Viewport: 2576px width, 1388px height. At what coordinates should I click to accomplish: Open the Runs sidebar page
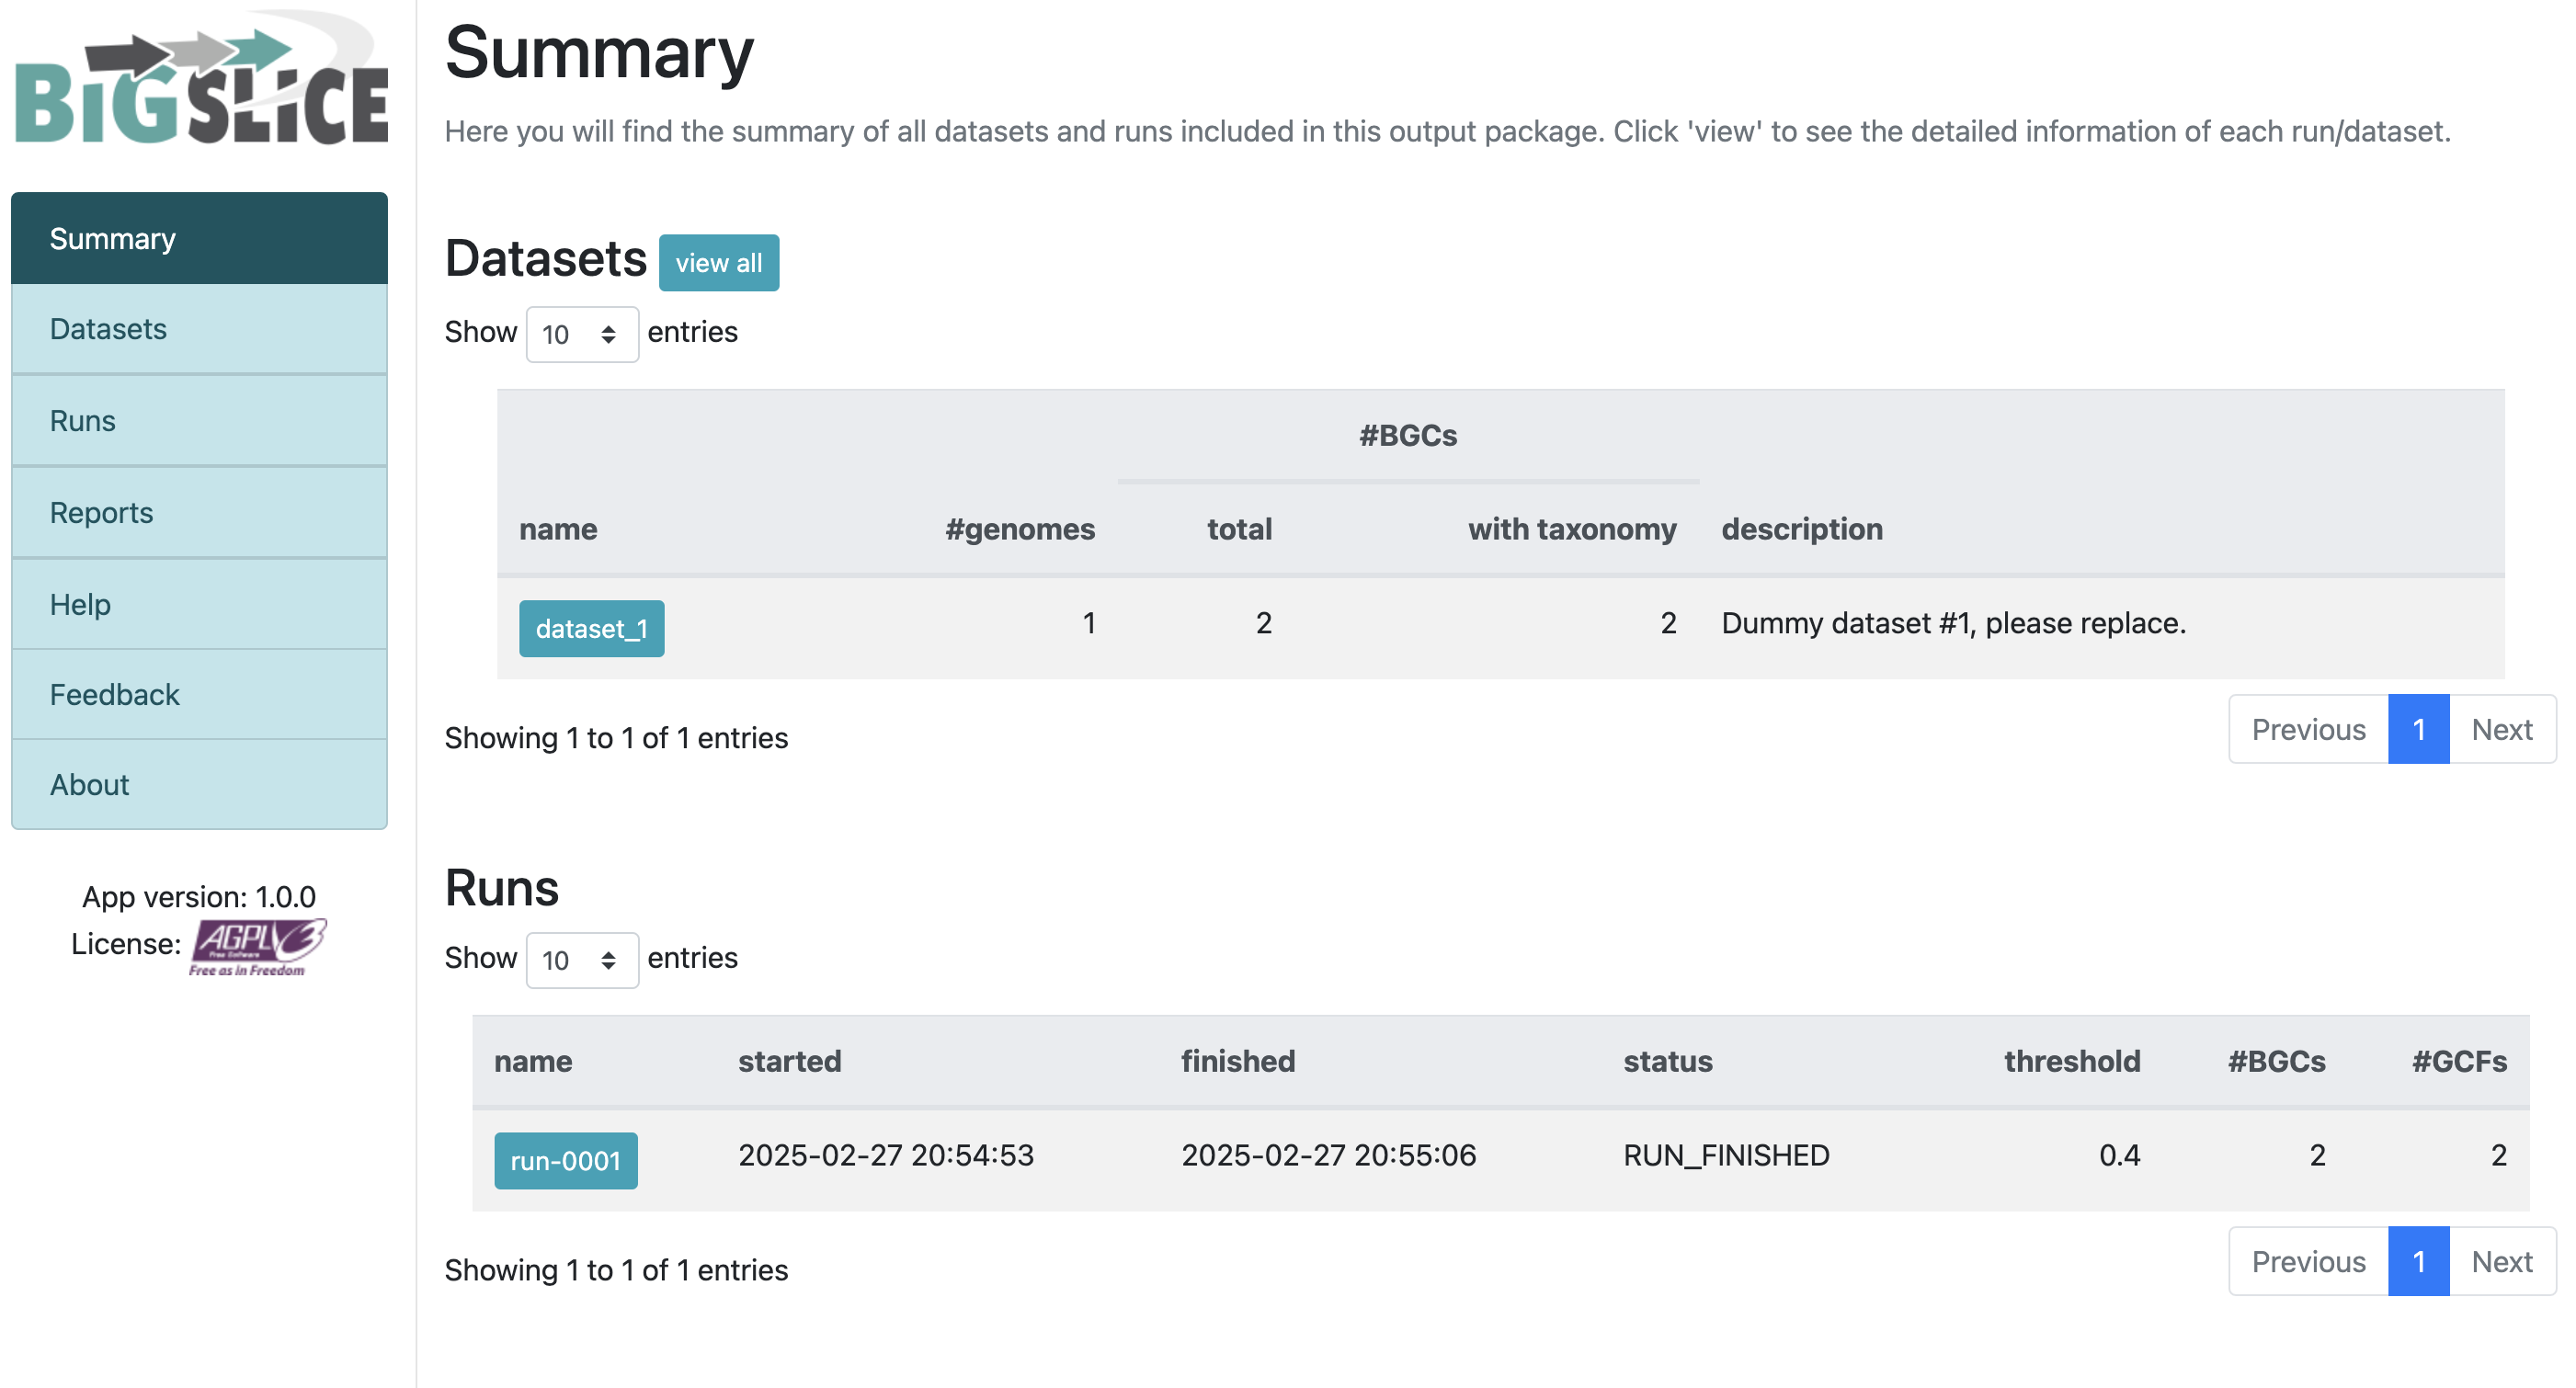pyautogui.click(x=199, y=420)
